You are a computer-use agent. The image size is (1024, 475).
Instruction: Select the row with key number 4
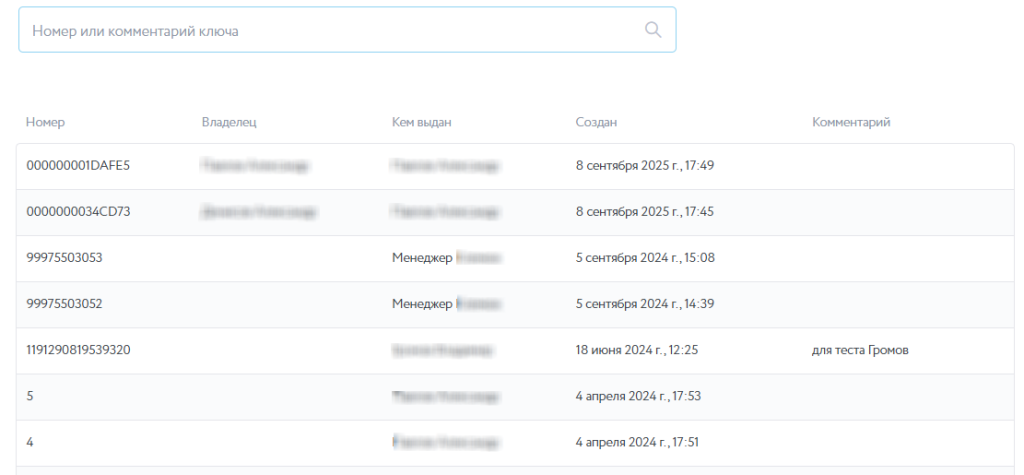pos(30,442)
